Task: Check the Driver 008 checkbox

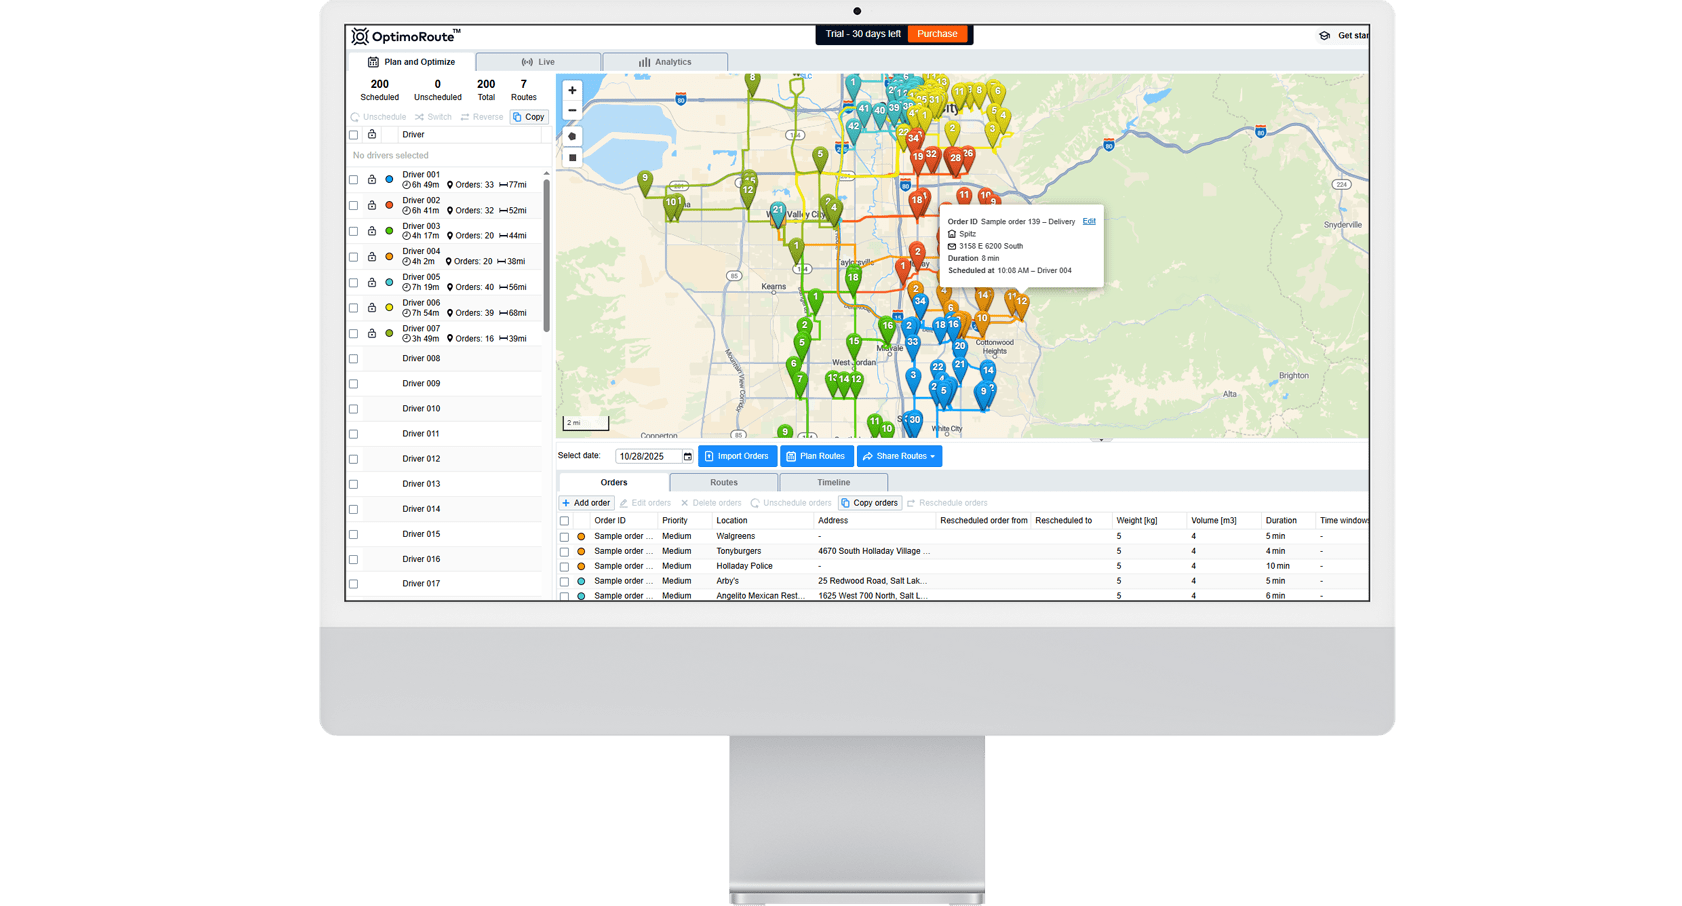Action: [x=354, y=359]
